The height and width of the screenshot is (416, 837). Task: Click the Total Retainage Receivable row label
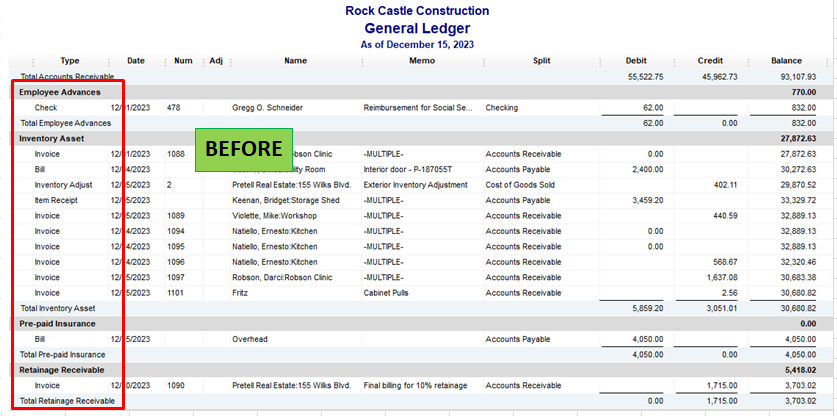(x=67, y=401)
